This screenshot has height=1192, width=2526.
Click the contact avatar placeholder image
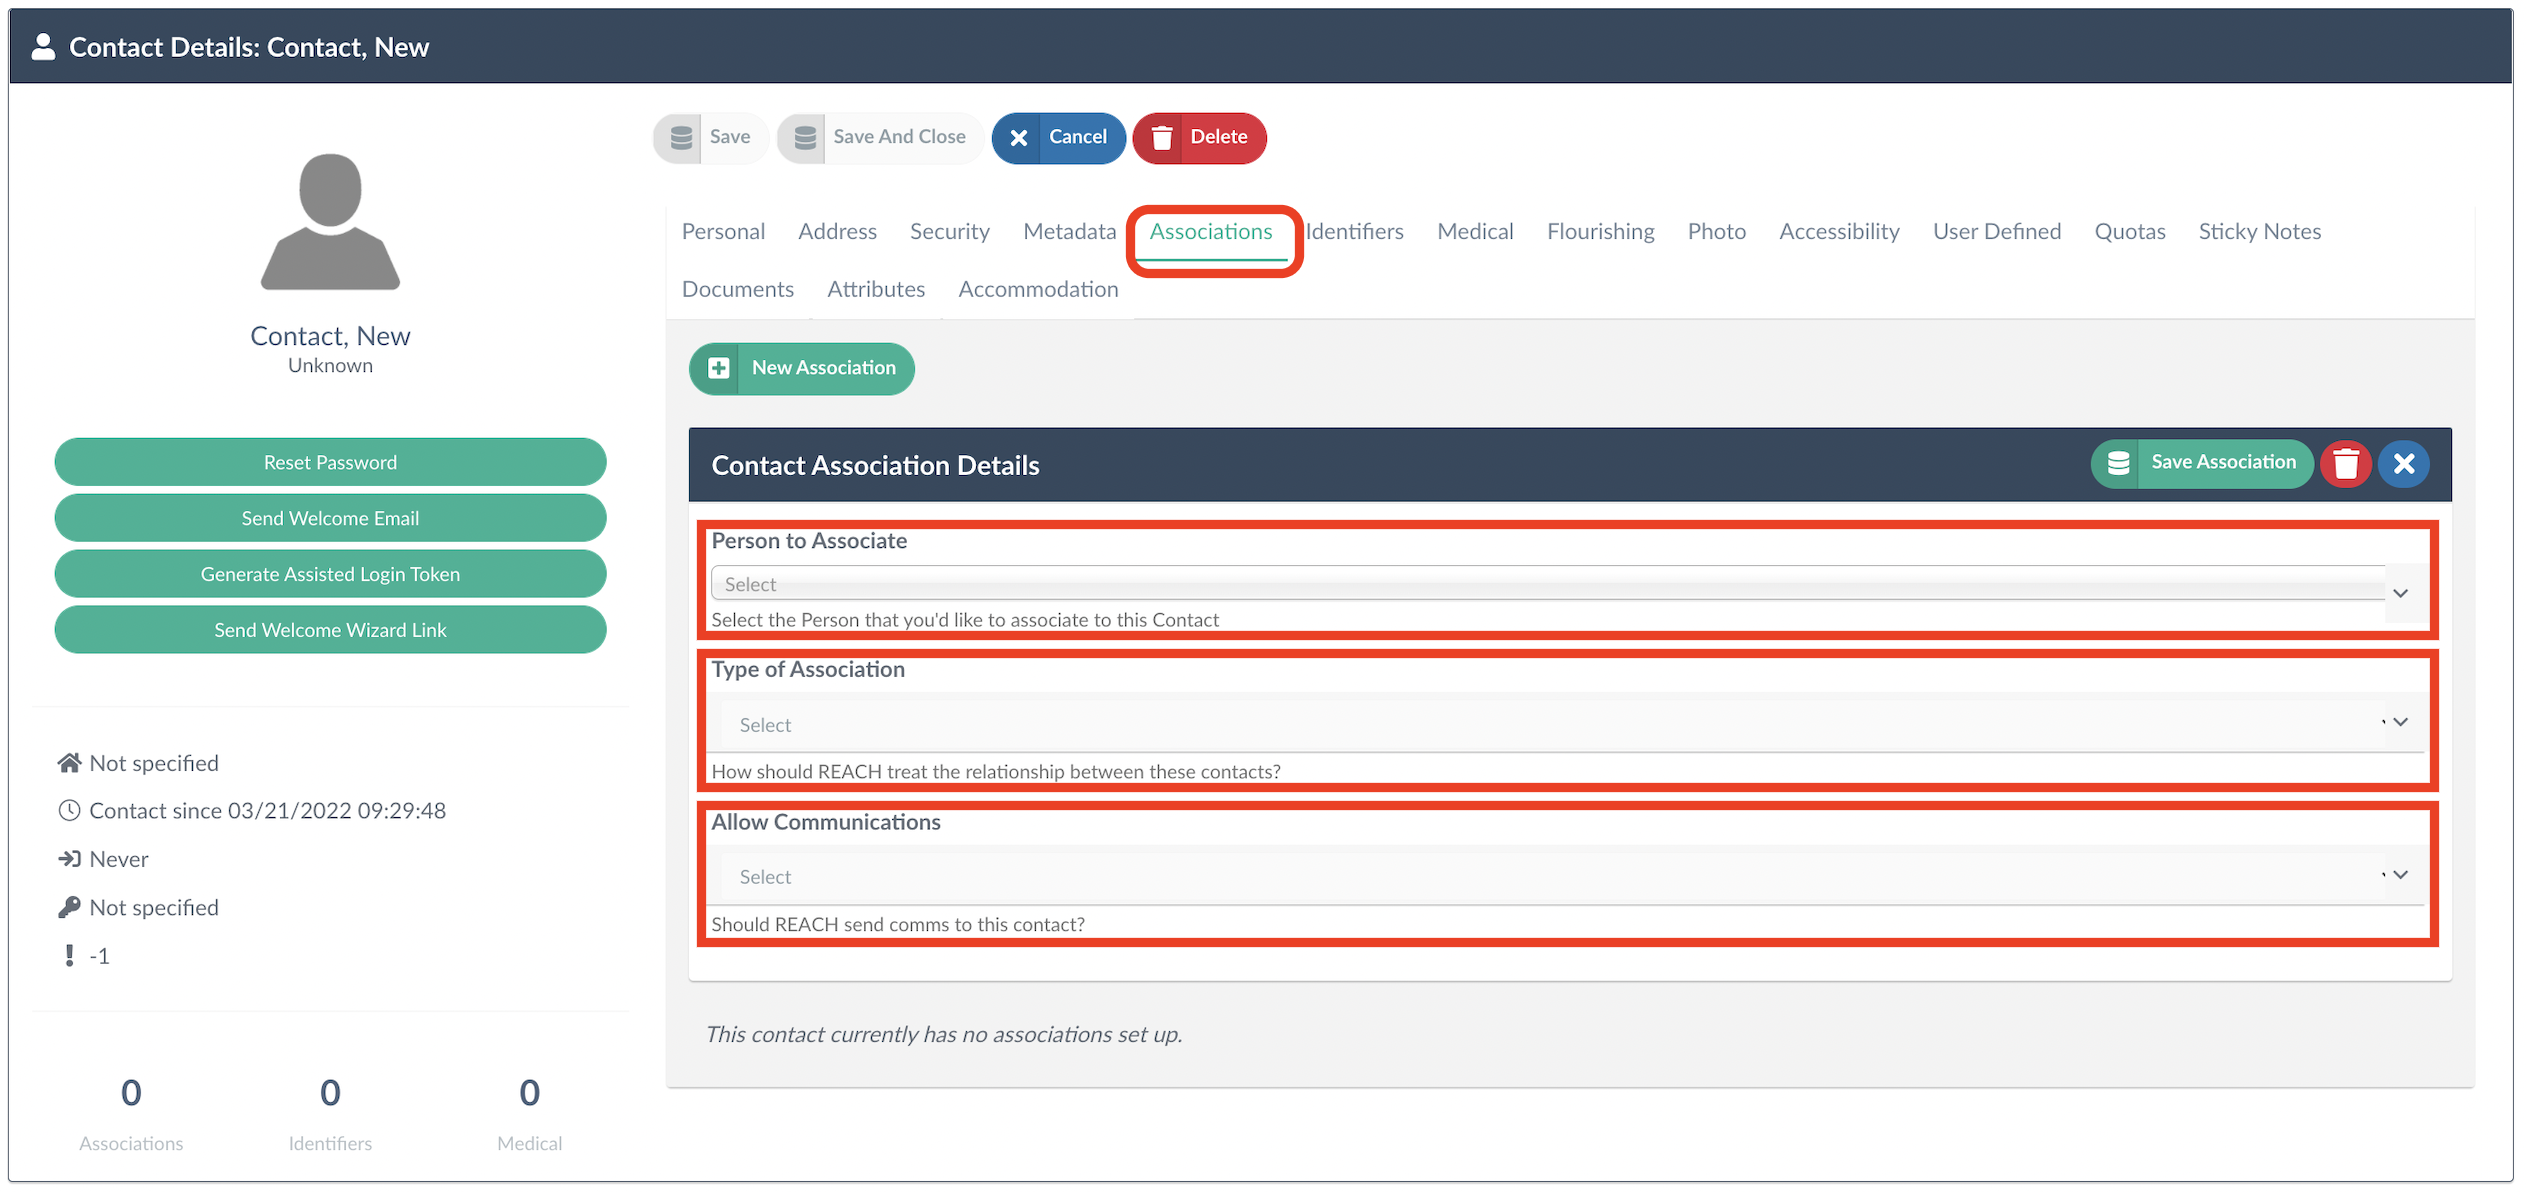[330, 222]
